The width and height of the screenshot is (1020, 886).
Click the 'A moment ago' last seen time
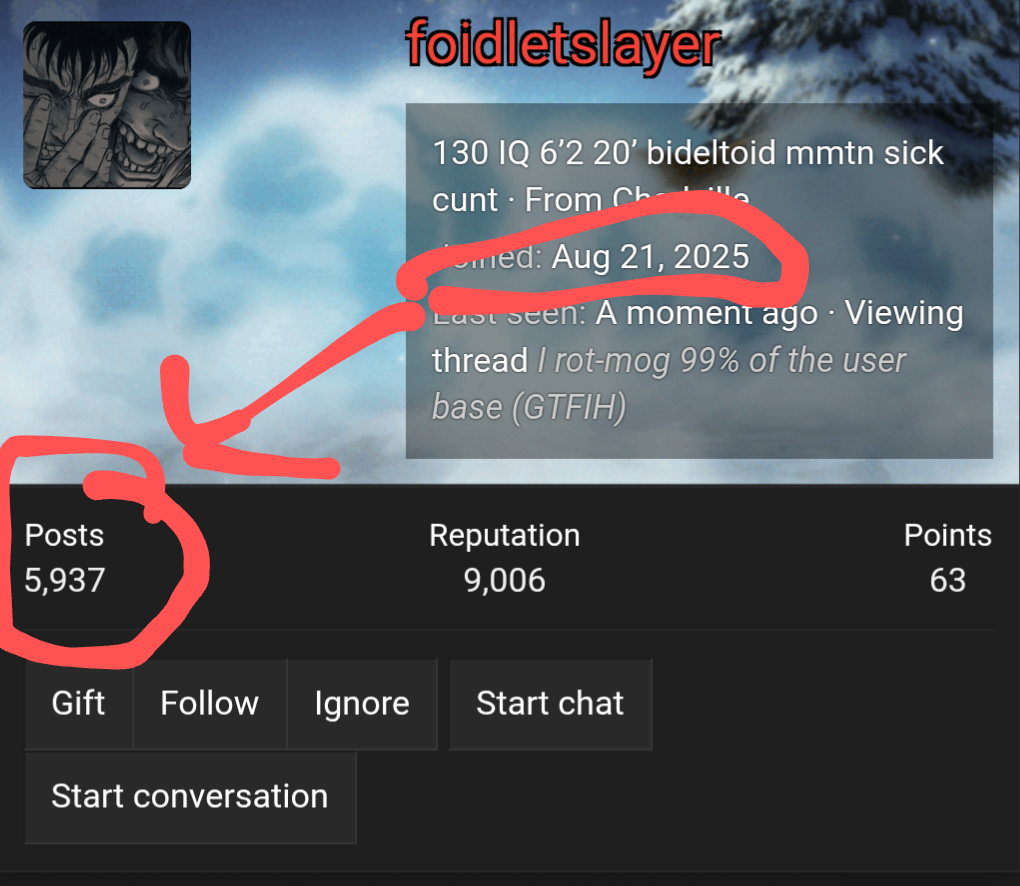point(707,314)
